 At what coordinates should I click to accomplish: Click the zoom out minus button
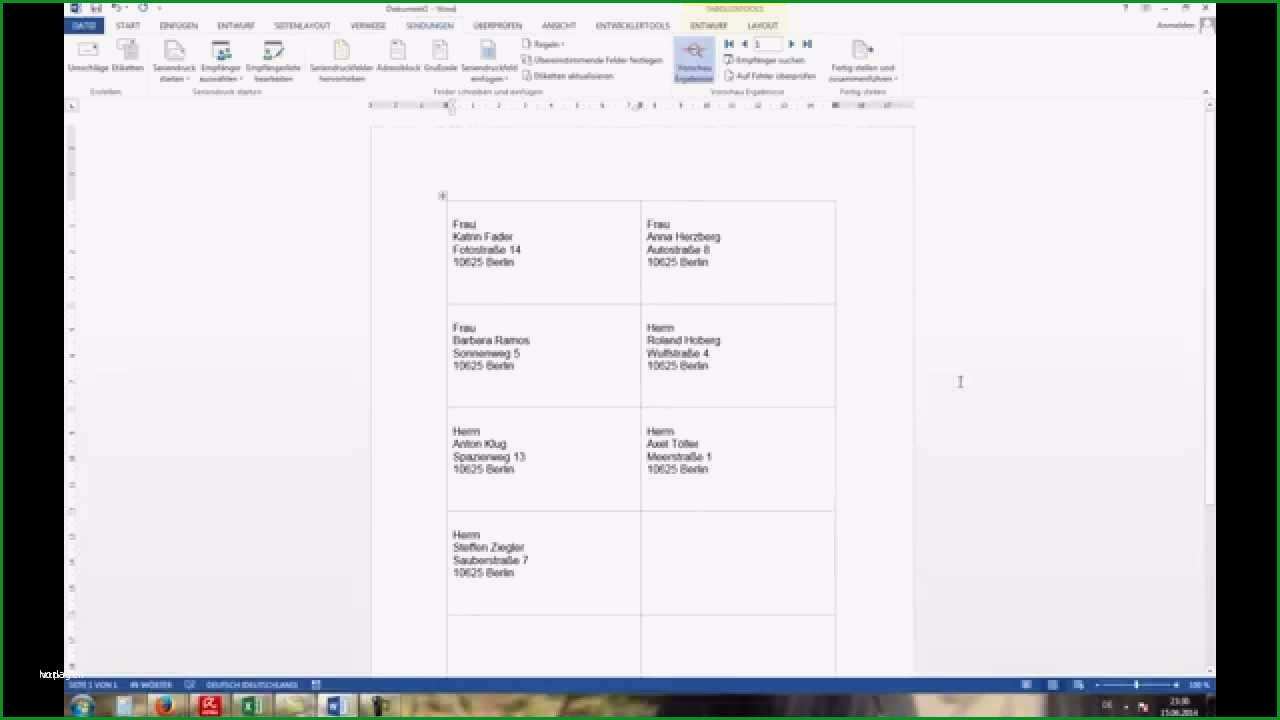point(1098,685)
